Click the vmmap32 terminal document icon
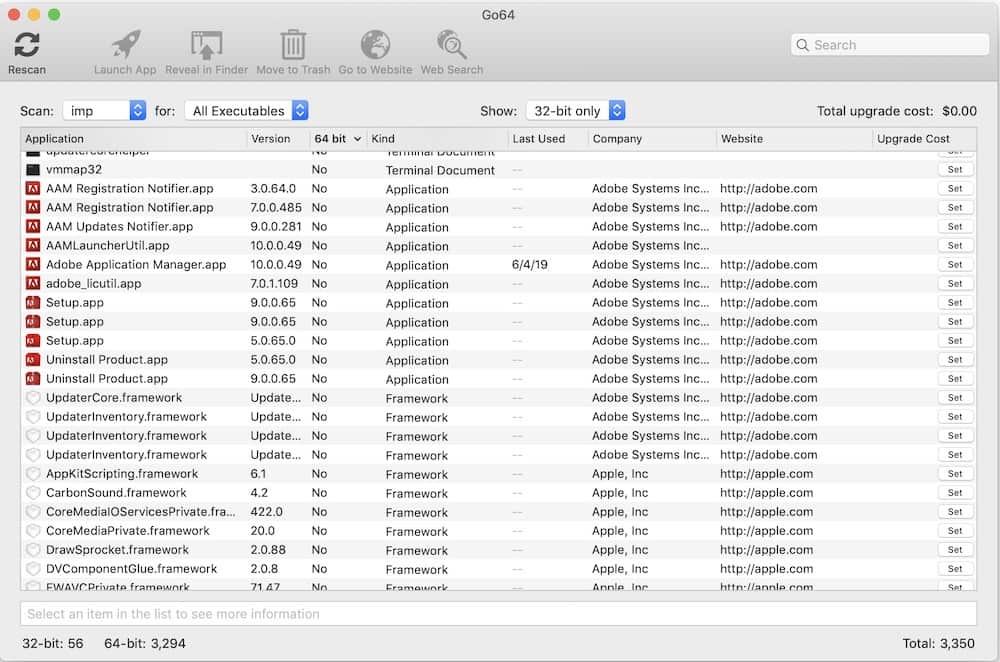Screen dimensions: 1000x662 pos(33,170)
